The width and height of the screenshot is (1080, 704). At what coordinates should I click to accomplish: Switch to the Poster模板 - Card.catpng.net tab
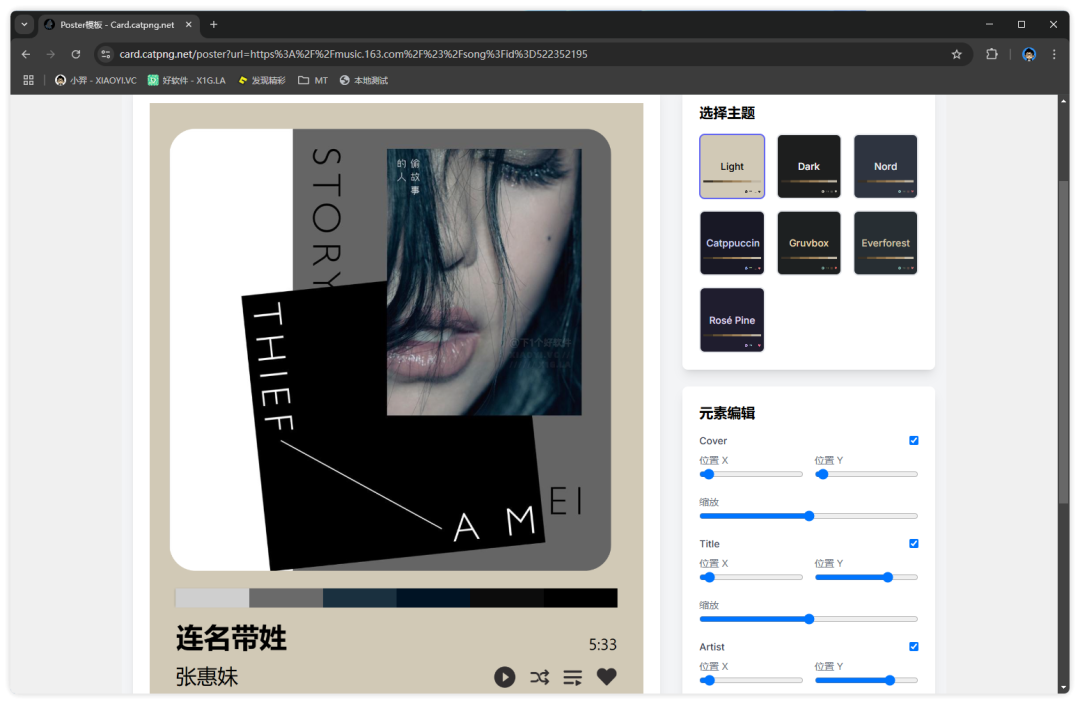tap(118, 24)
